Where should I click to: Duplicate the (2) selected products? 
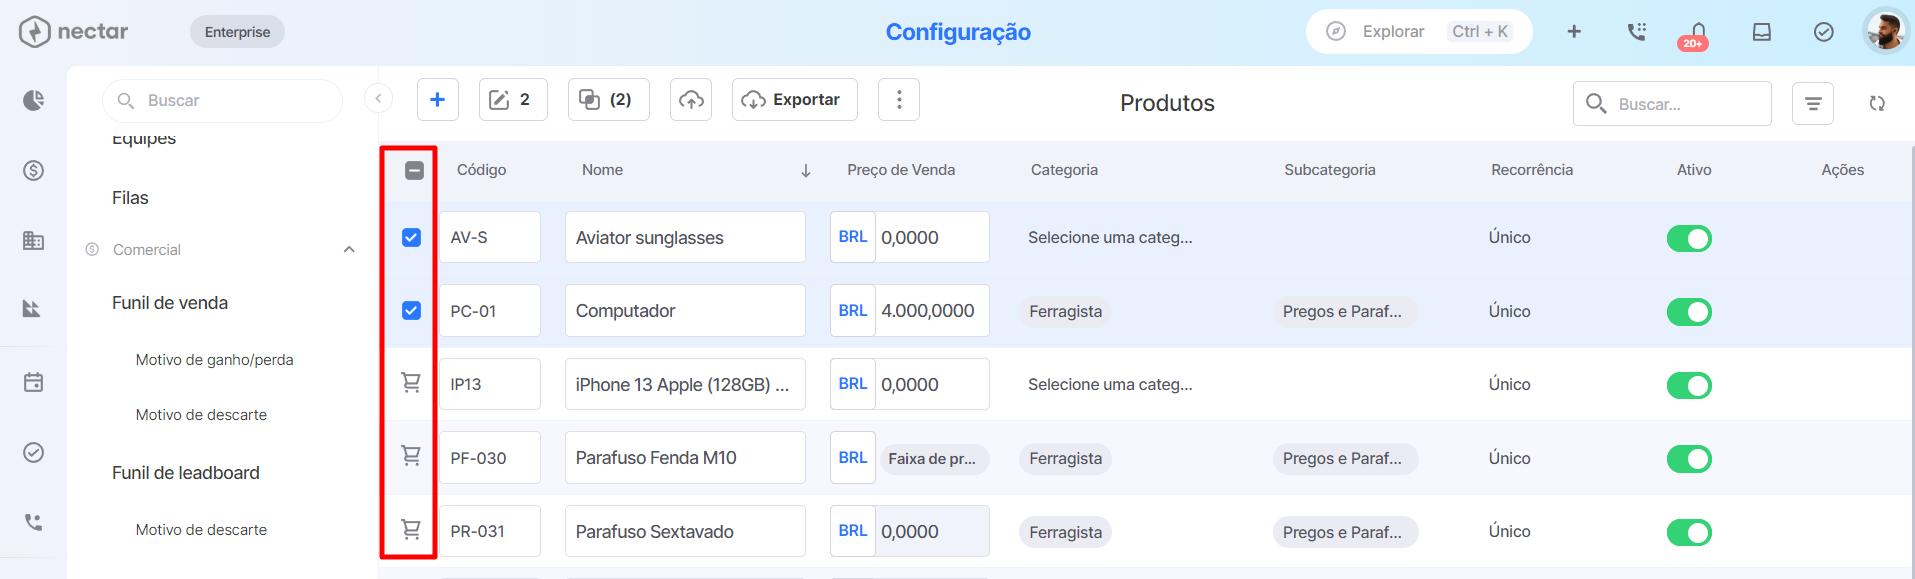point(608,99)
